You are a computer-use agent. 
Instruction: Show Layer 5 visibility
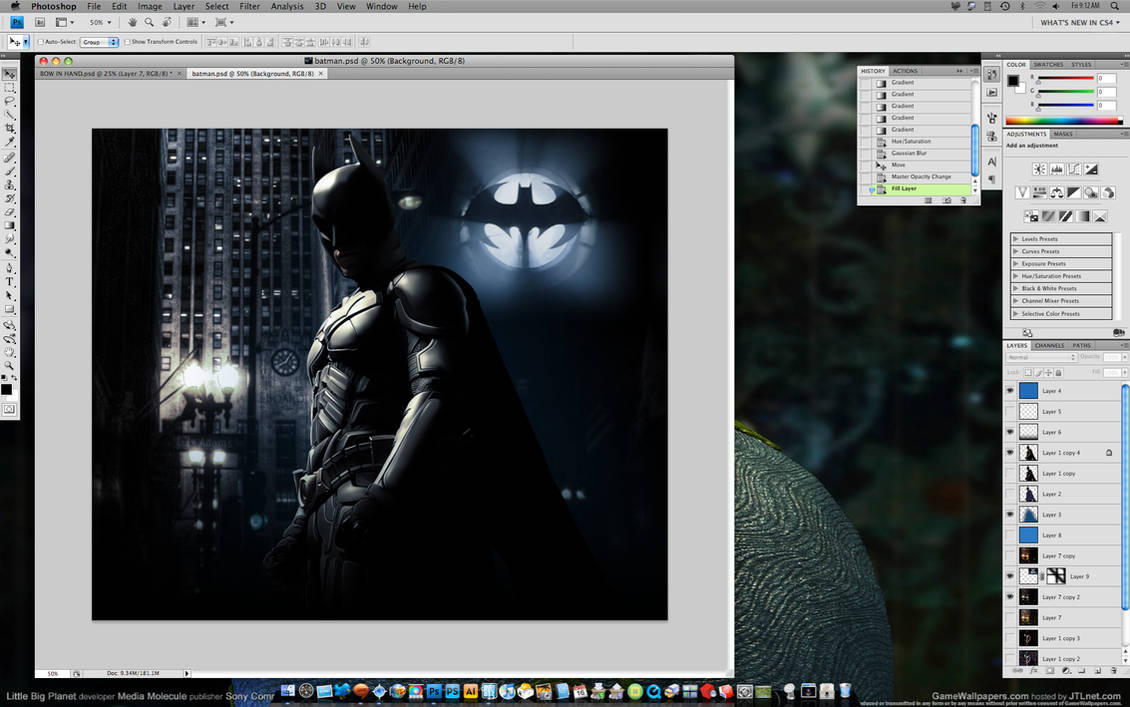point(1010,412)
